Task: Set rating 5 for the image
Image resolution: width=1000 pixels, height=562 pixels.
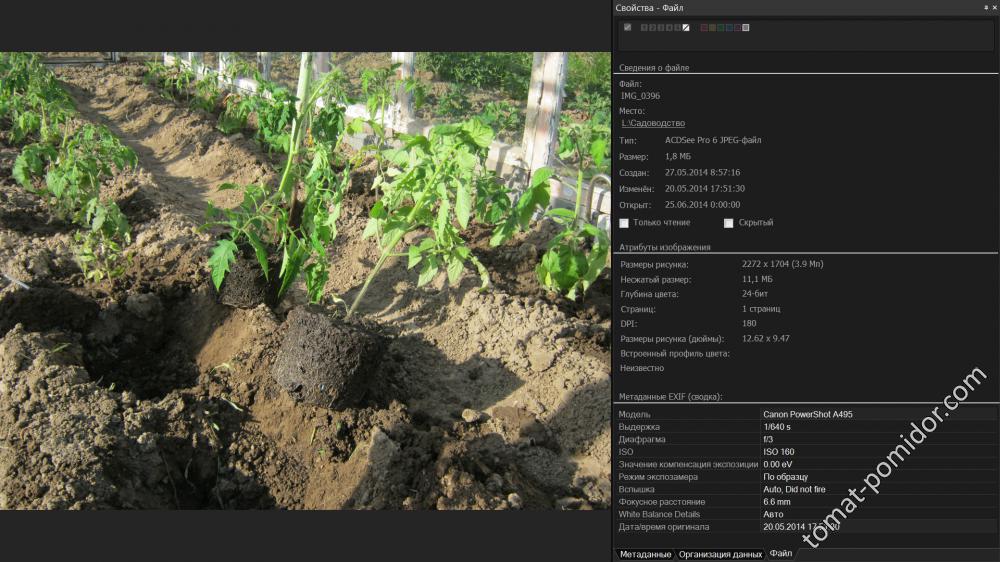Action: [x=677, y=27]
